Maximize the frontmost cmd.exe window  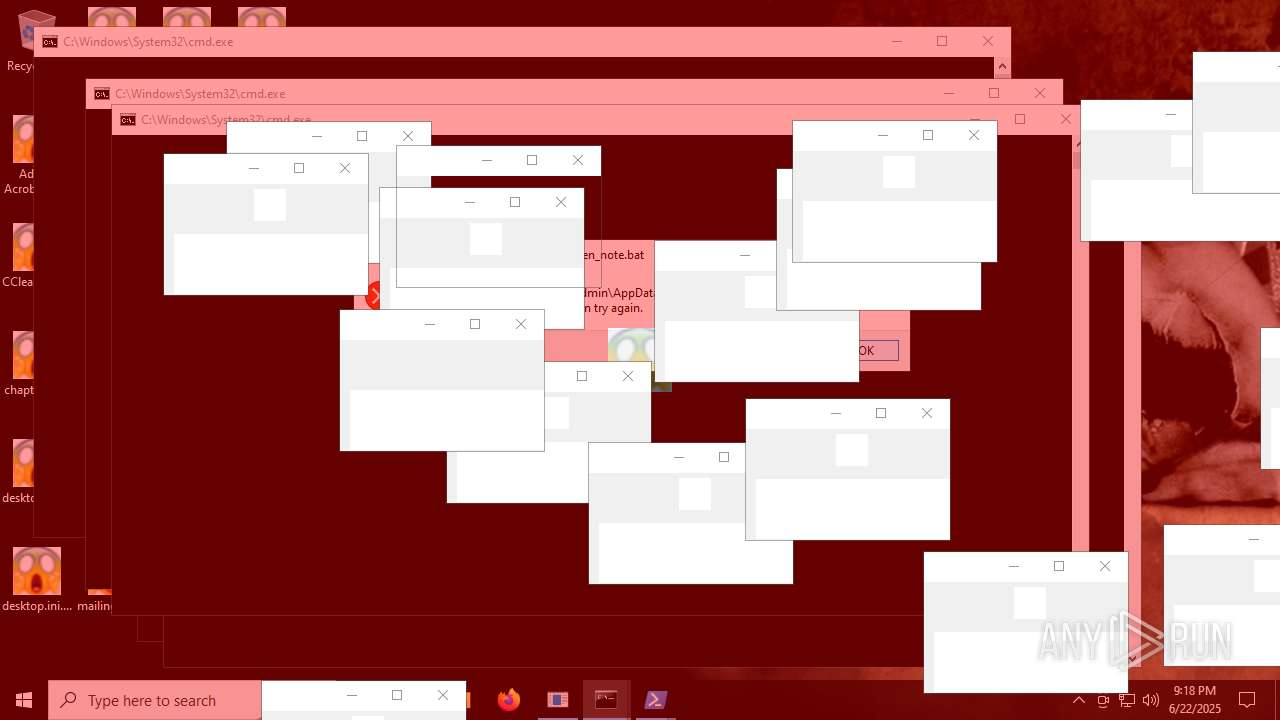[1020, 119]
